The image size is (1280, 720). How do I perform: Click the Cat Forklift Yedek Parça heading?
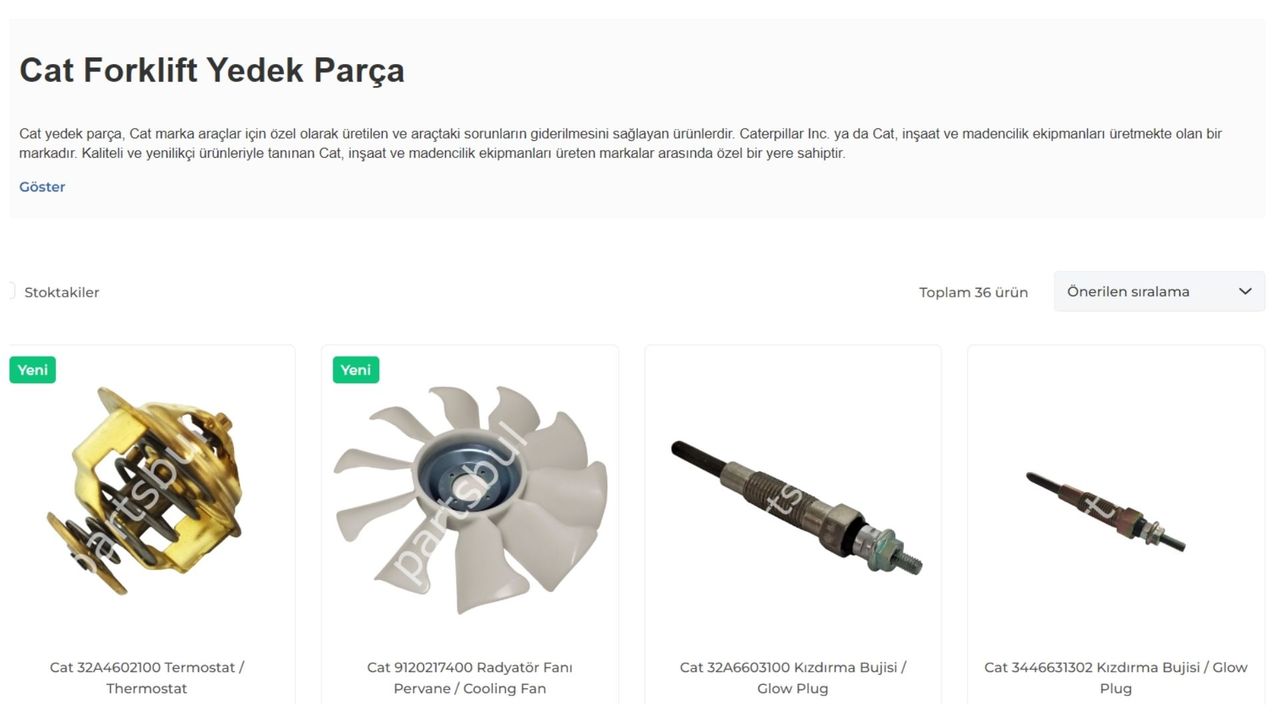tap(212, 71)
